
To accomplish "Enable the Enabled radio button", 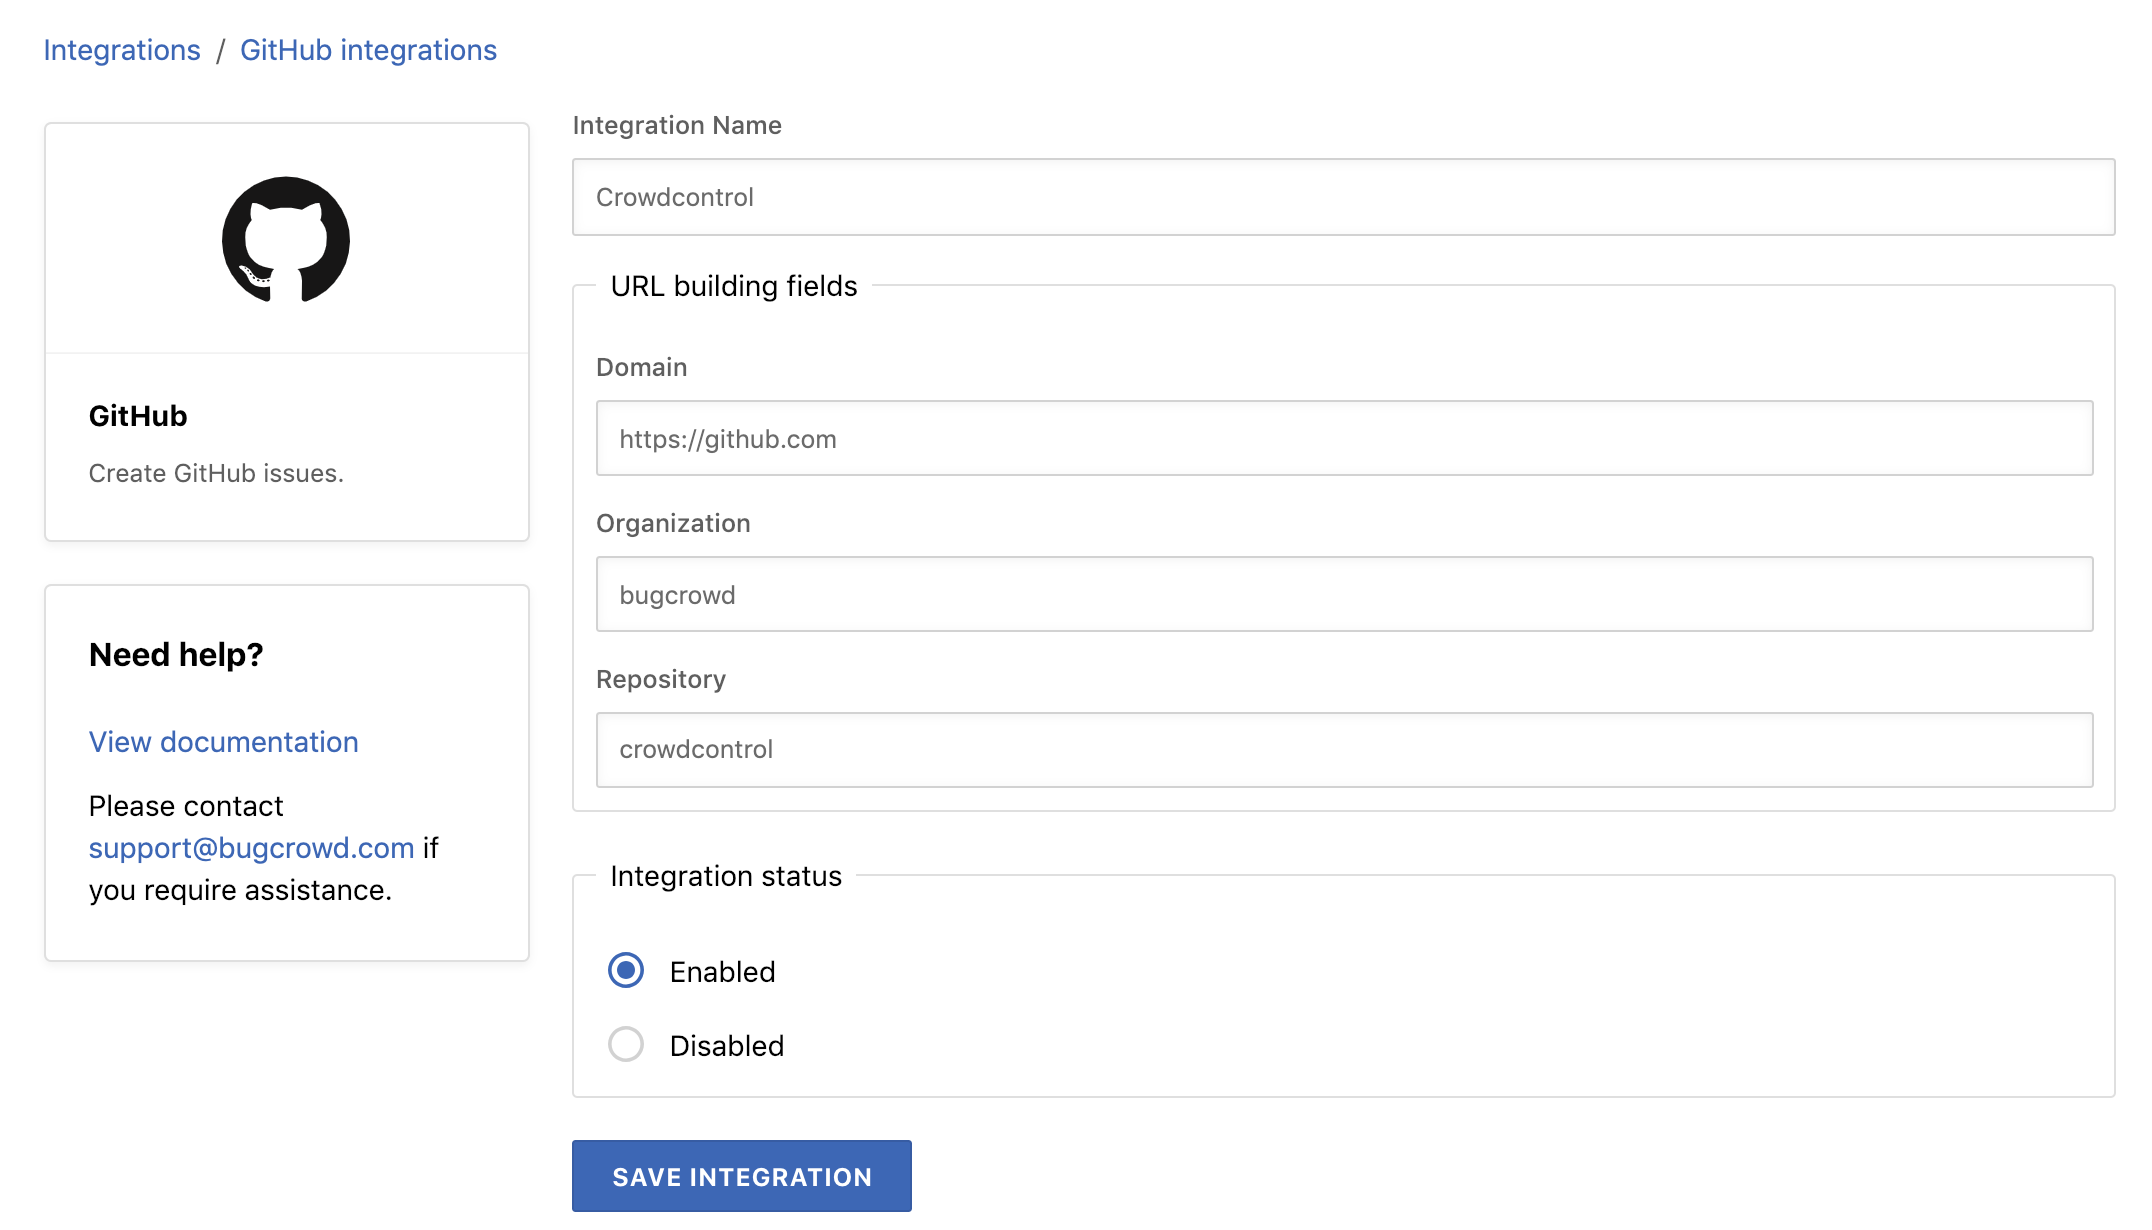I will click(x=625, y=970).
